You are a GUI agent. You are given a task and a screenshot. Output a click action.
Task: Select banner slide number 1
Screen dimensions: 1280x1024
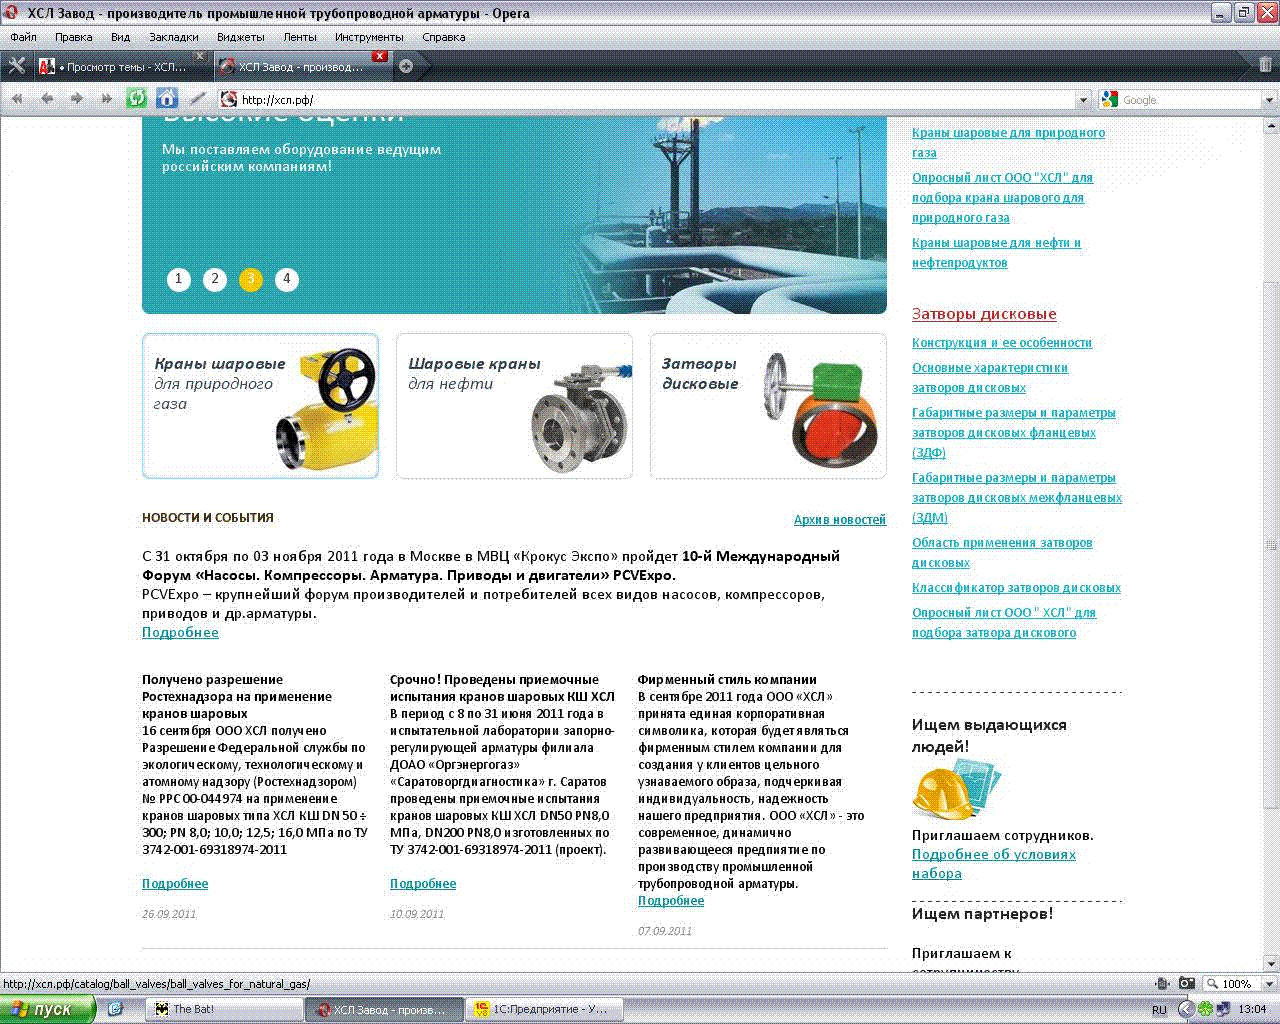click(179, 279)
